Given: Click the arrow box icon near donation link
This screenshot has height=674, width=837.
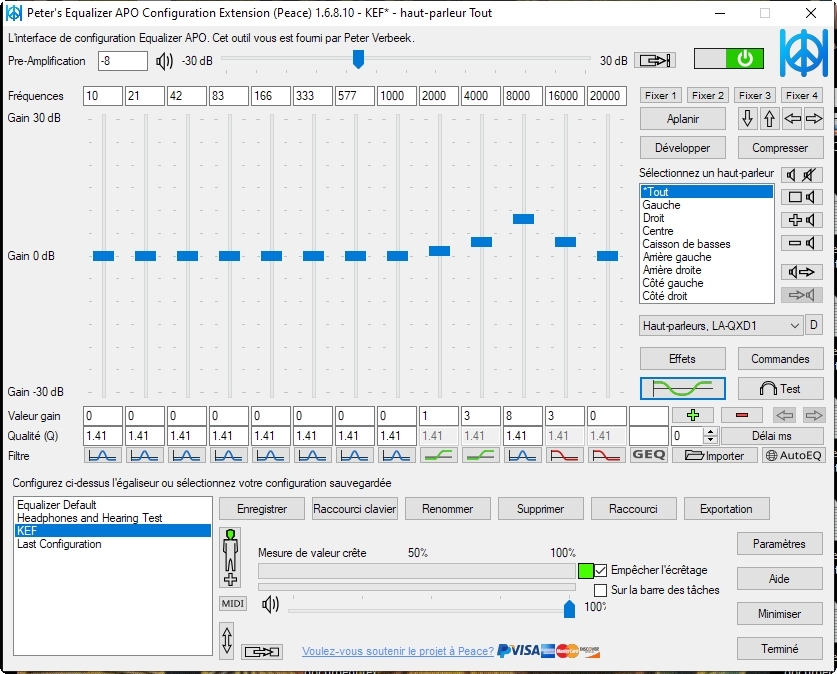Looking at the screenshot, I should point(262,652).
